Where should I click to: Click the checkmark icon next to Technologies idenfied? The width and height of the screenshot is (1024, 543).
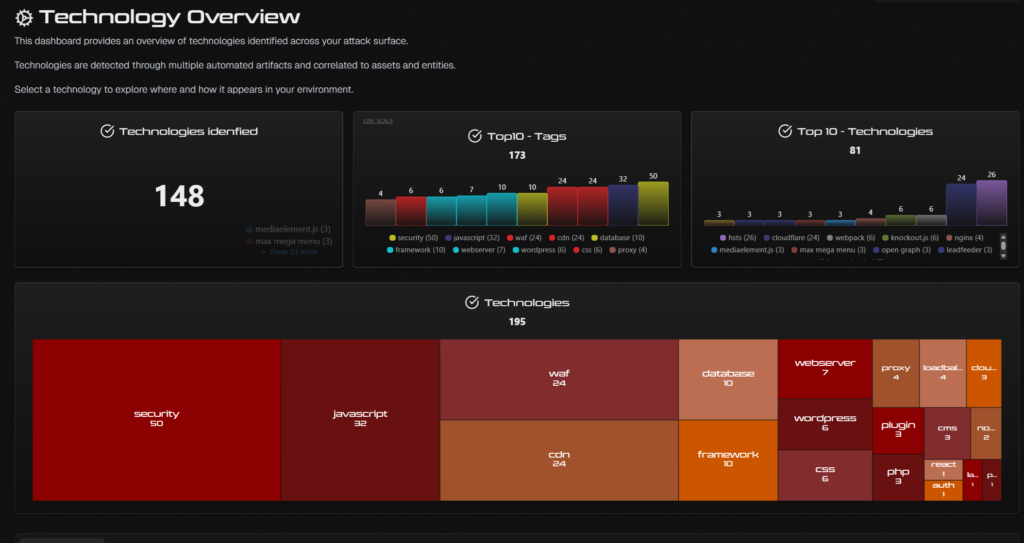tap(107, 131)
